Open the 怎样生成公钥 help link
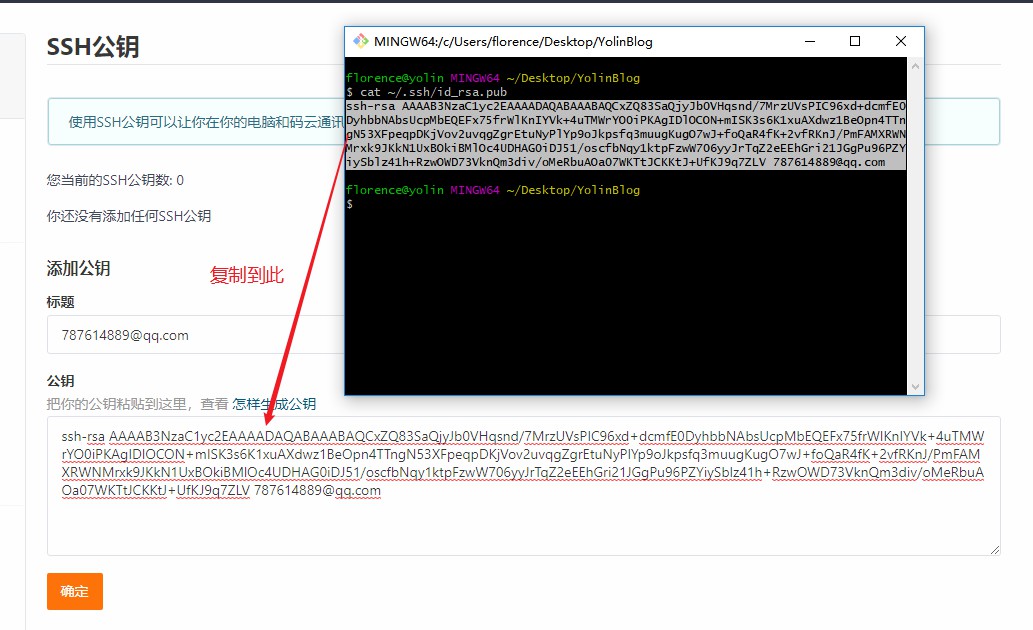 274,404
